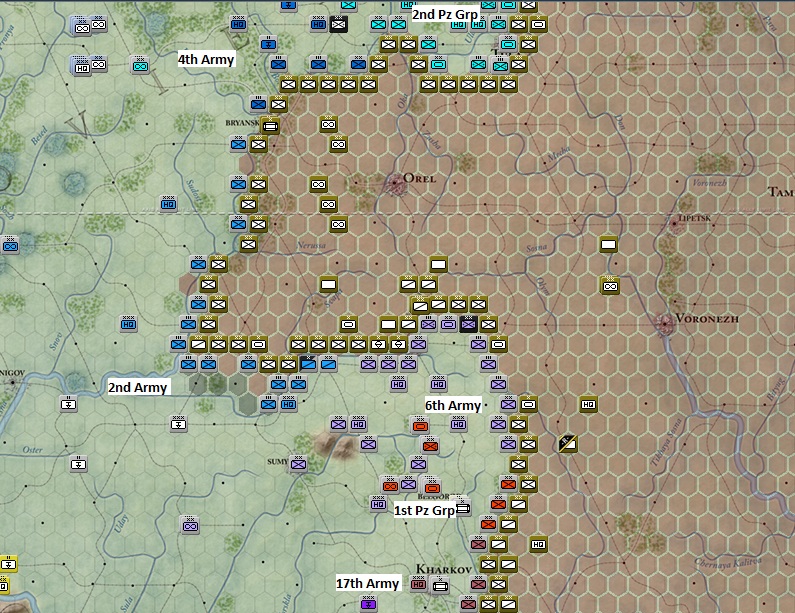Click the Sosna river label north of Olym

(x=536, y=248)
